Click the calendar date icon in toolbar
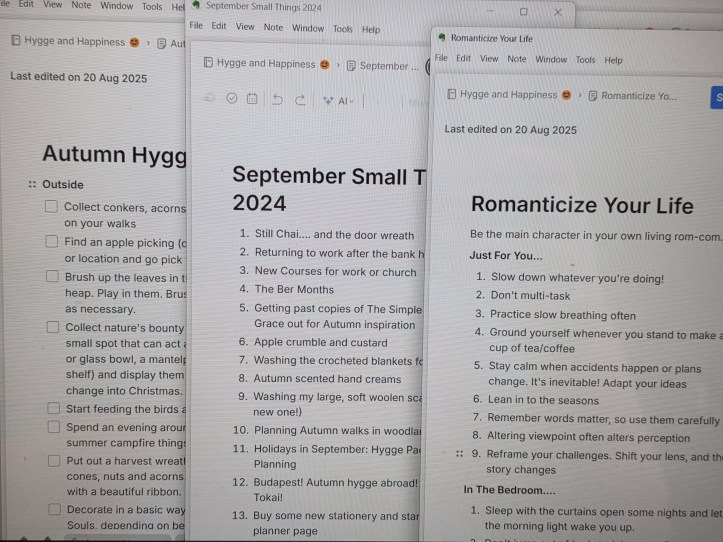Image resolution: width=723 pixels, height=542 pixels. click(252, 99)
